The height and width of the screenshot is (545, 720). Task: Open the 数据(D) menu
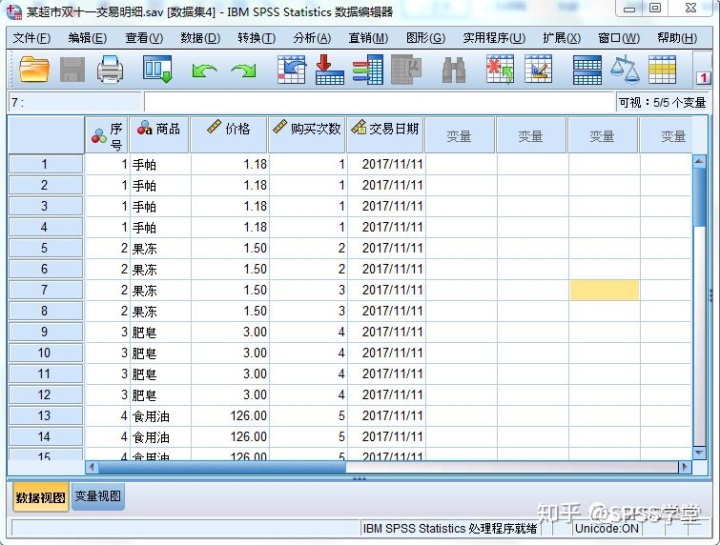200,38
